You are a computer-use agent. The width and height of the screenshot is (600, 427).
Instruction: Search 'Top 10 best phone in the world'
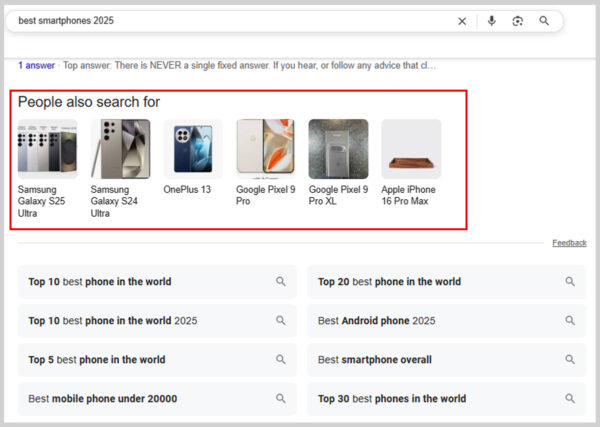tap(157, 282)
